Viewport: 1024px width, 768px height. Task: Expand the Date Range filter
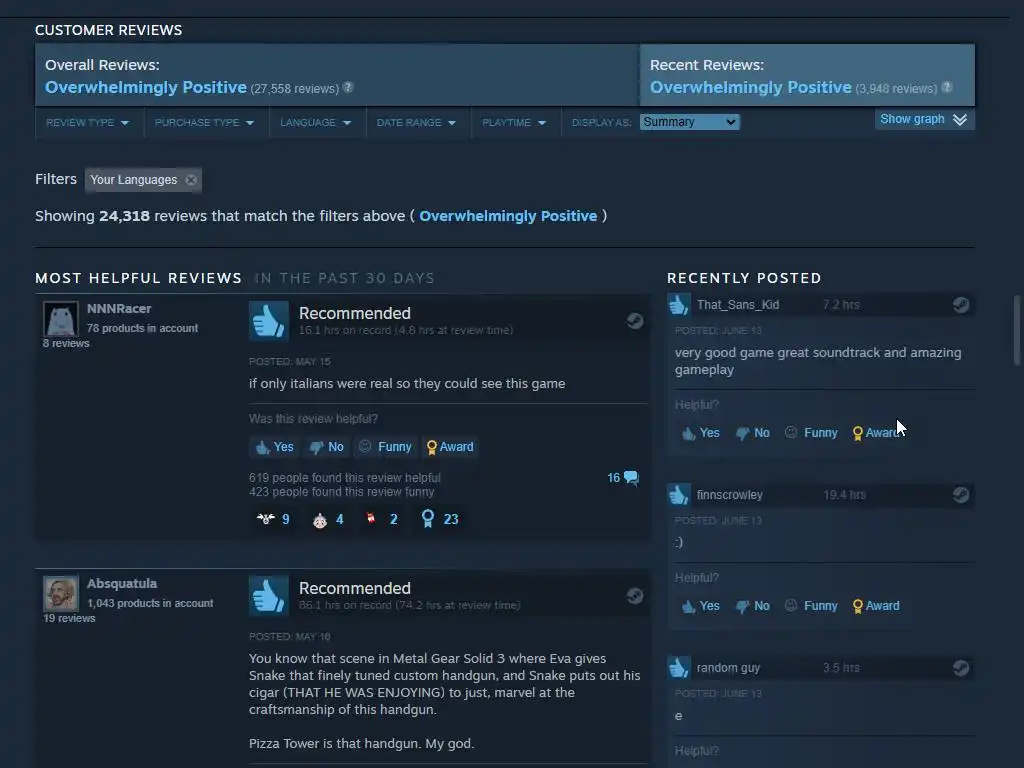click(417, 123)
